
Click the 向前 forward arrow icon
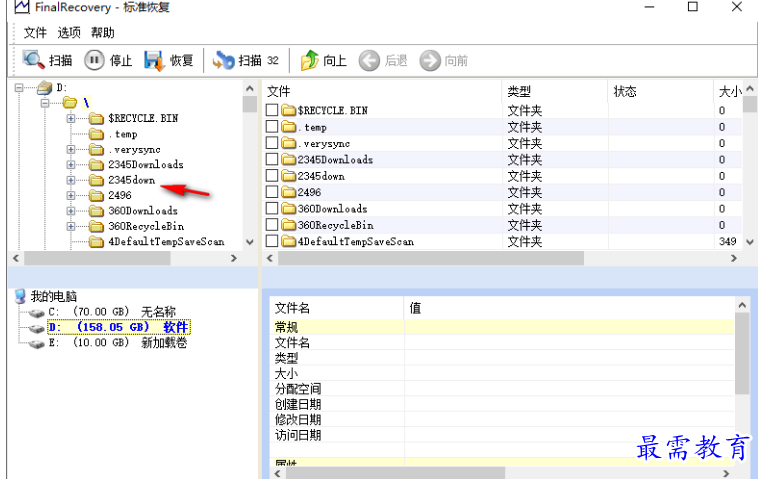pyautogui.click(x=430, y=61)
